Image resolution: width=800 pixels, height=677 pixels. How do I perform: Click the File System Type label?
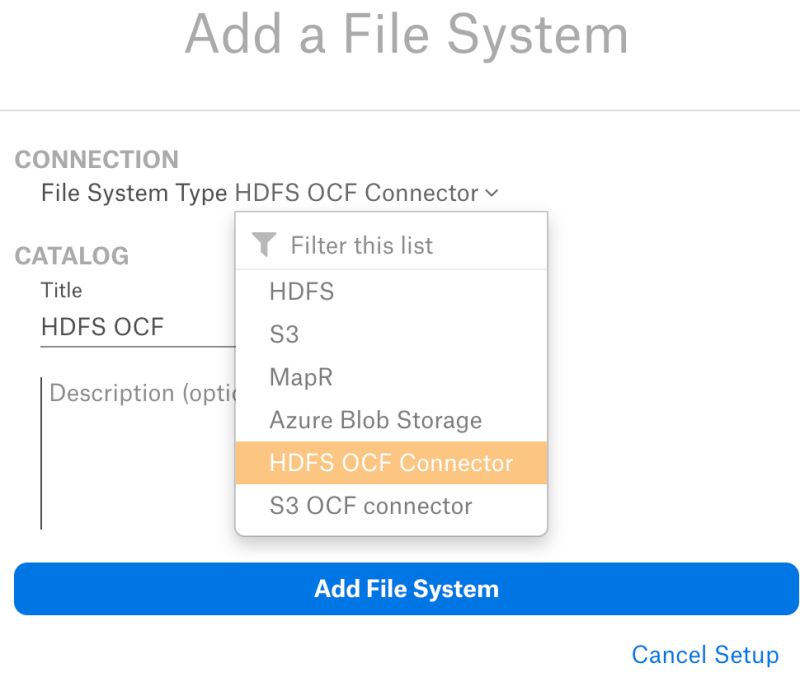point(134,193)
